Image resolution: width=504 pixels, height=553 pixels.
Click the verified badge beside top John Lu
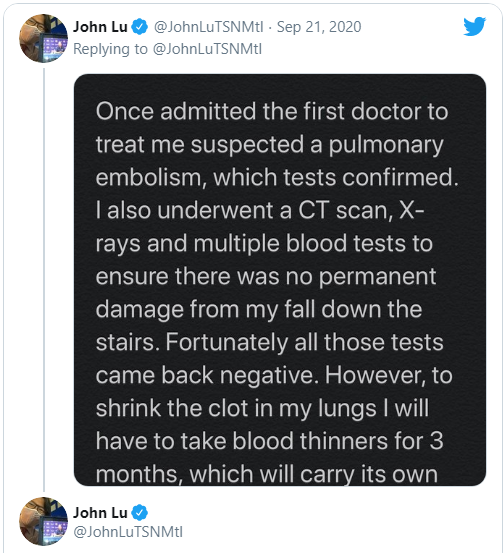point(140,27)
